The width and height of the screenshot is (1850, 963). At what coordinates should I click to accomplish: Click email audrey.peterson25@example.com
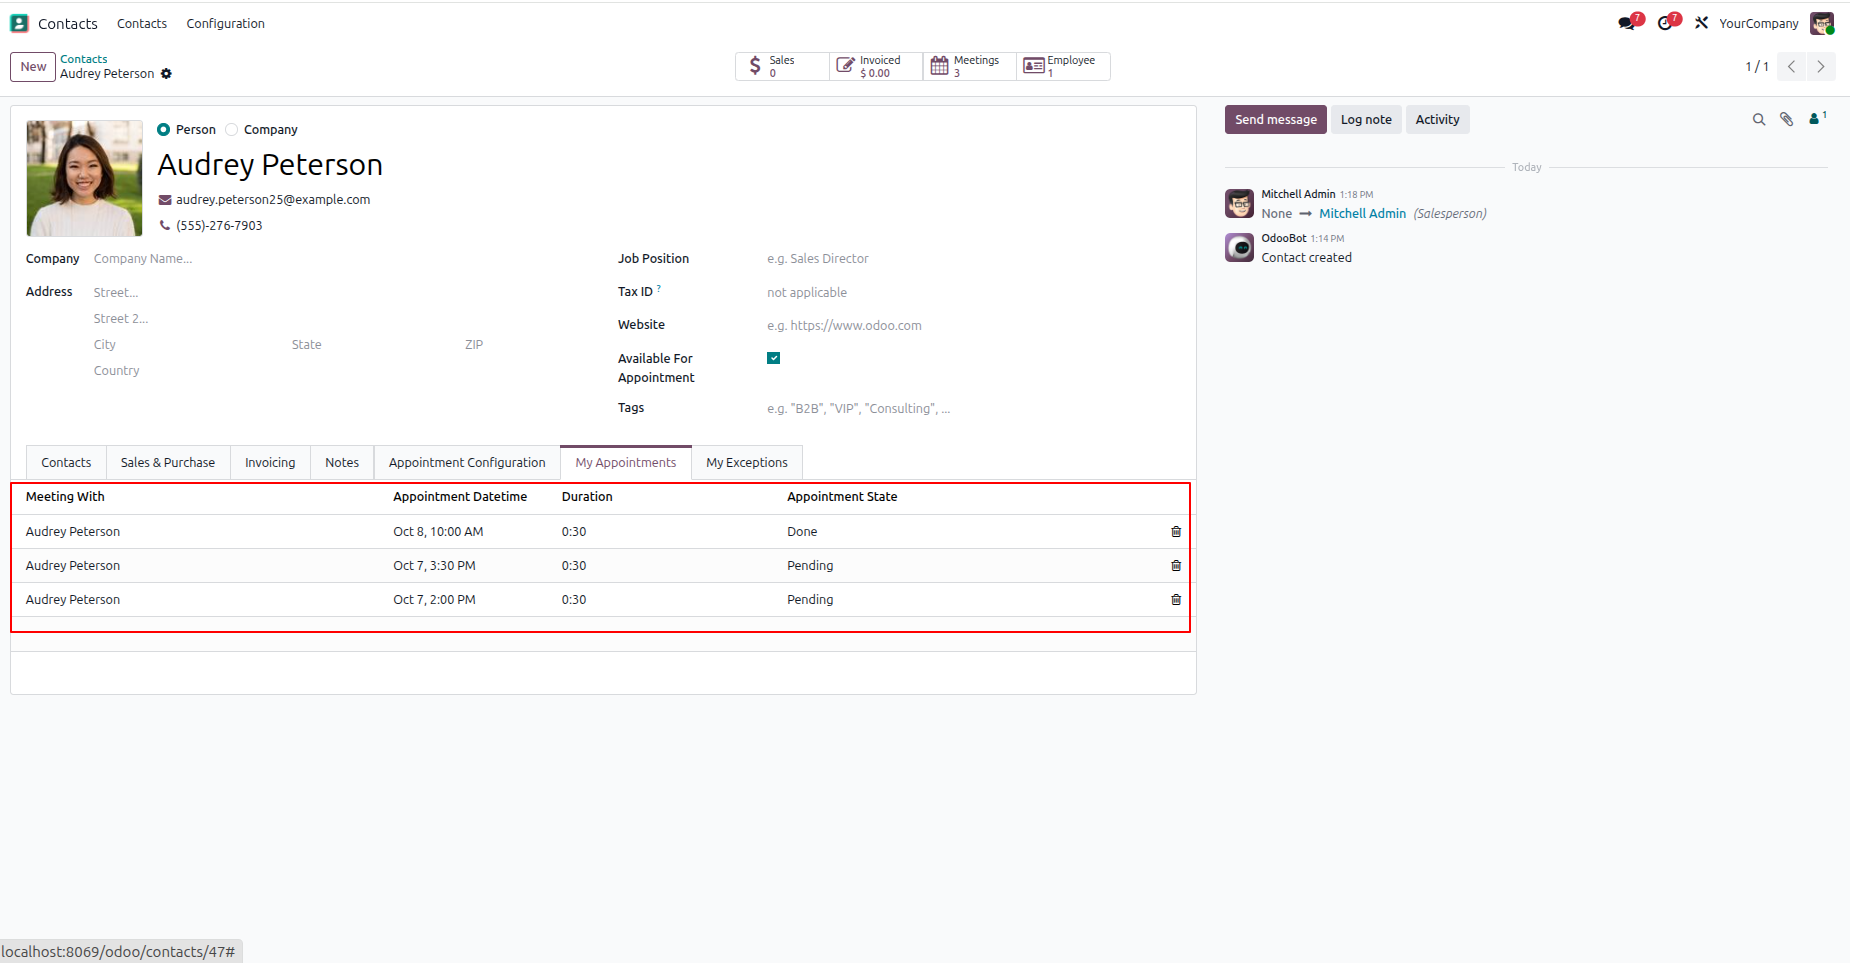273,200
